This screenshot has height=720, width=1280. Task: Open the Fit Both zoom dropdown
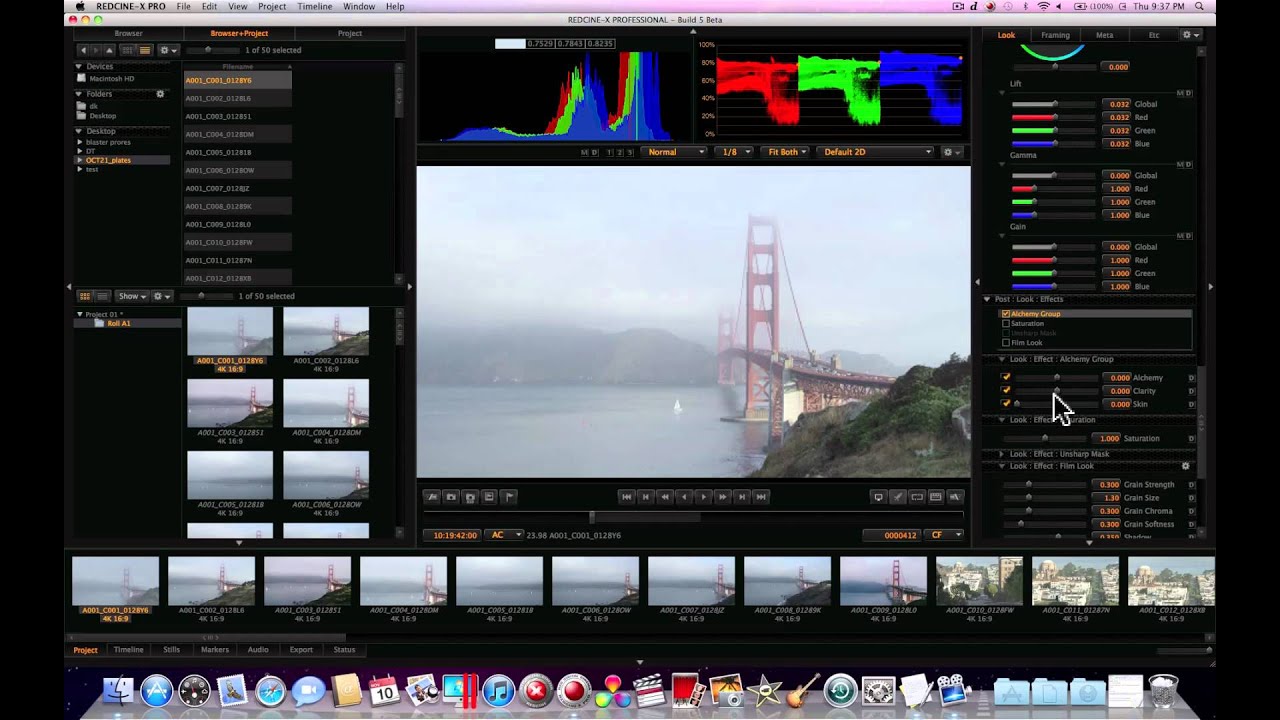(x=786, y=152)
